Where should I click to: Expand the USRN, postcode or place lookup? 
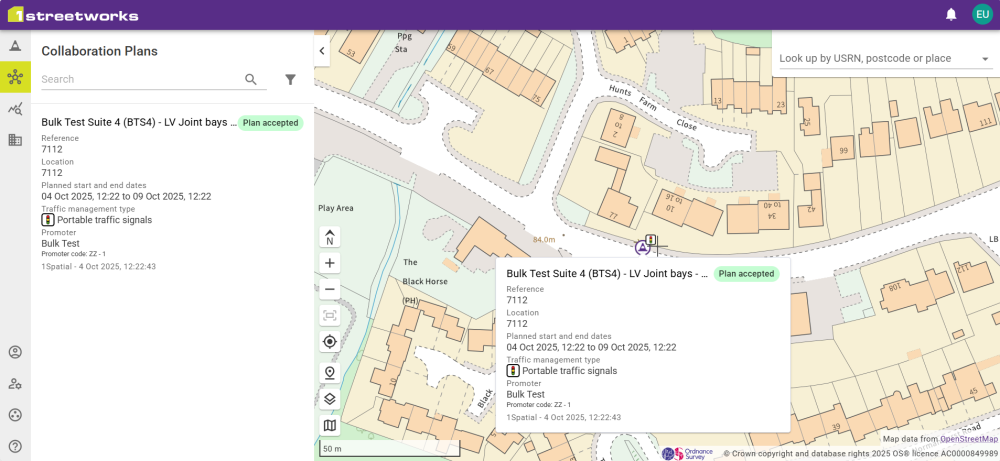tap(985, 59)
